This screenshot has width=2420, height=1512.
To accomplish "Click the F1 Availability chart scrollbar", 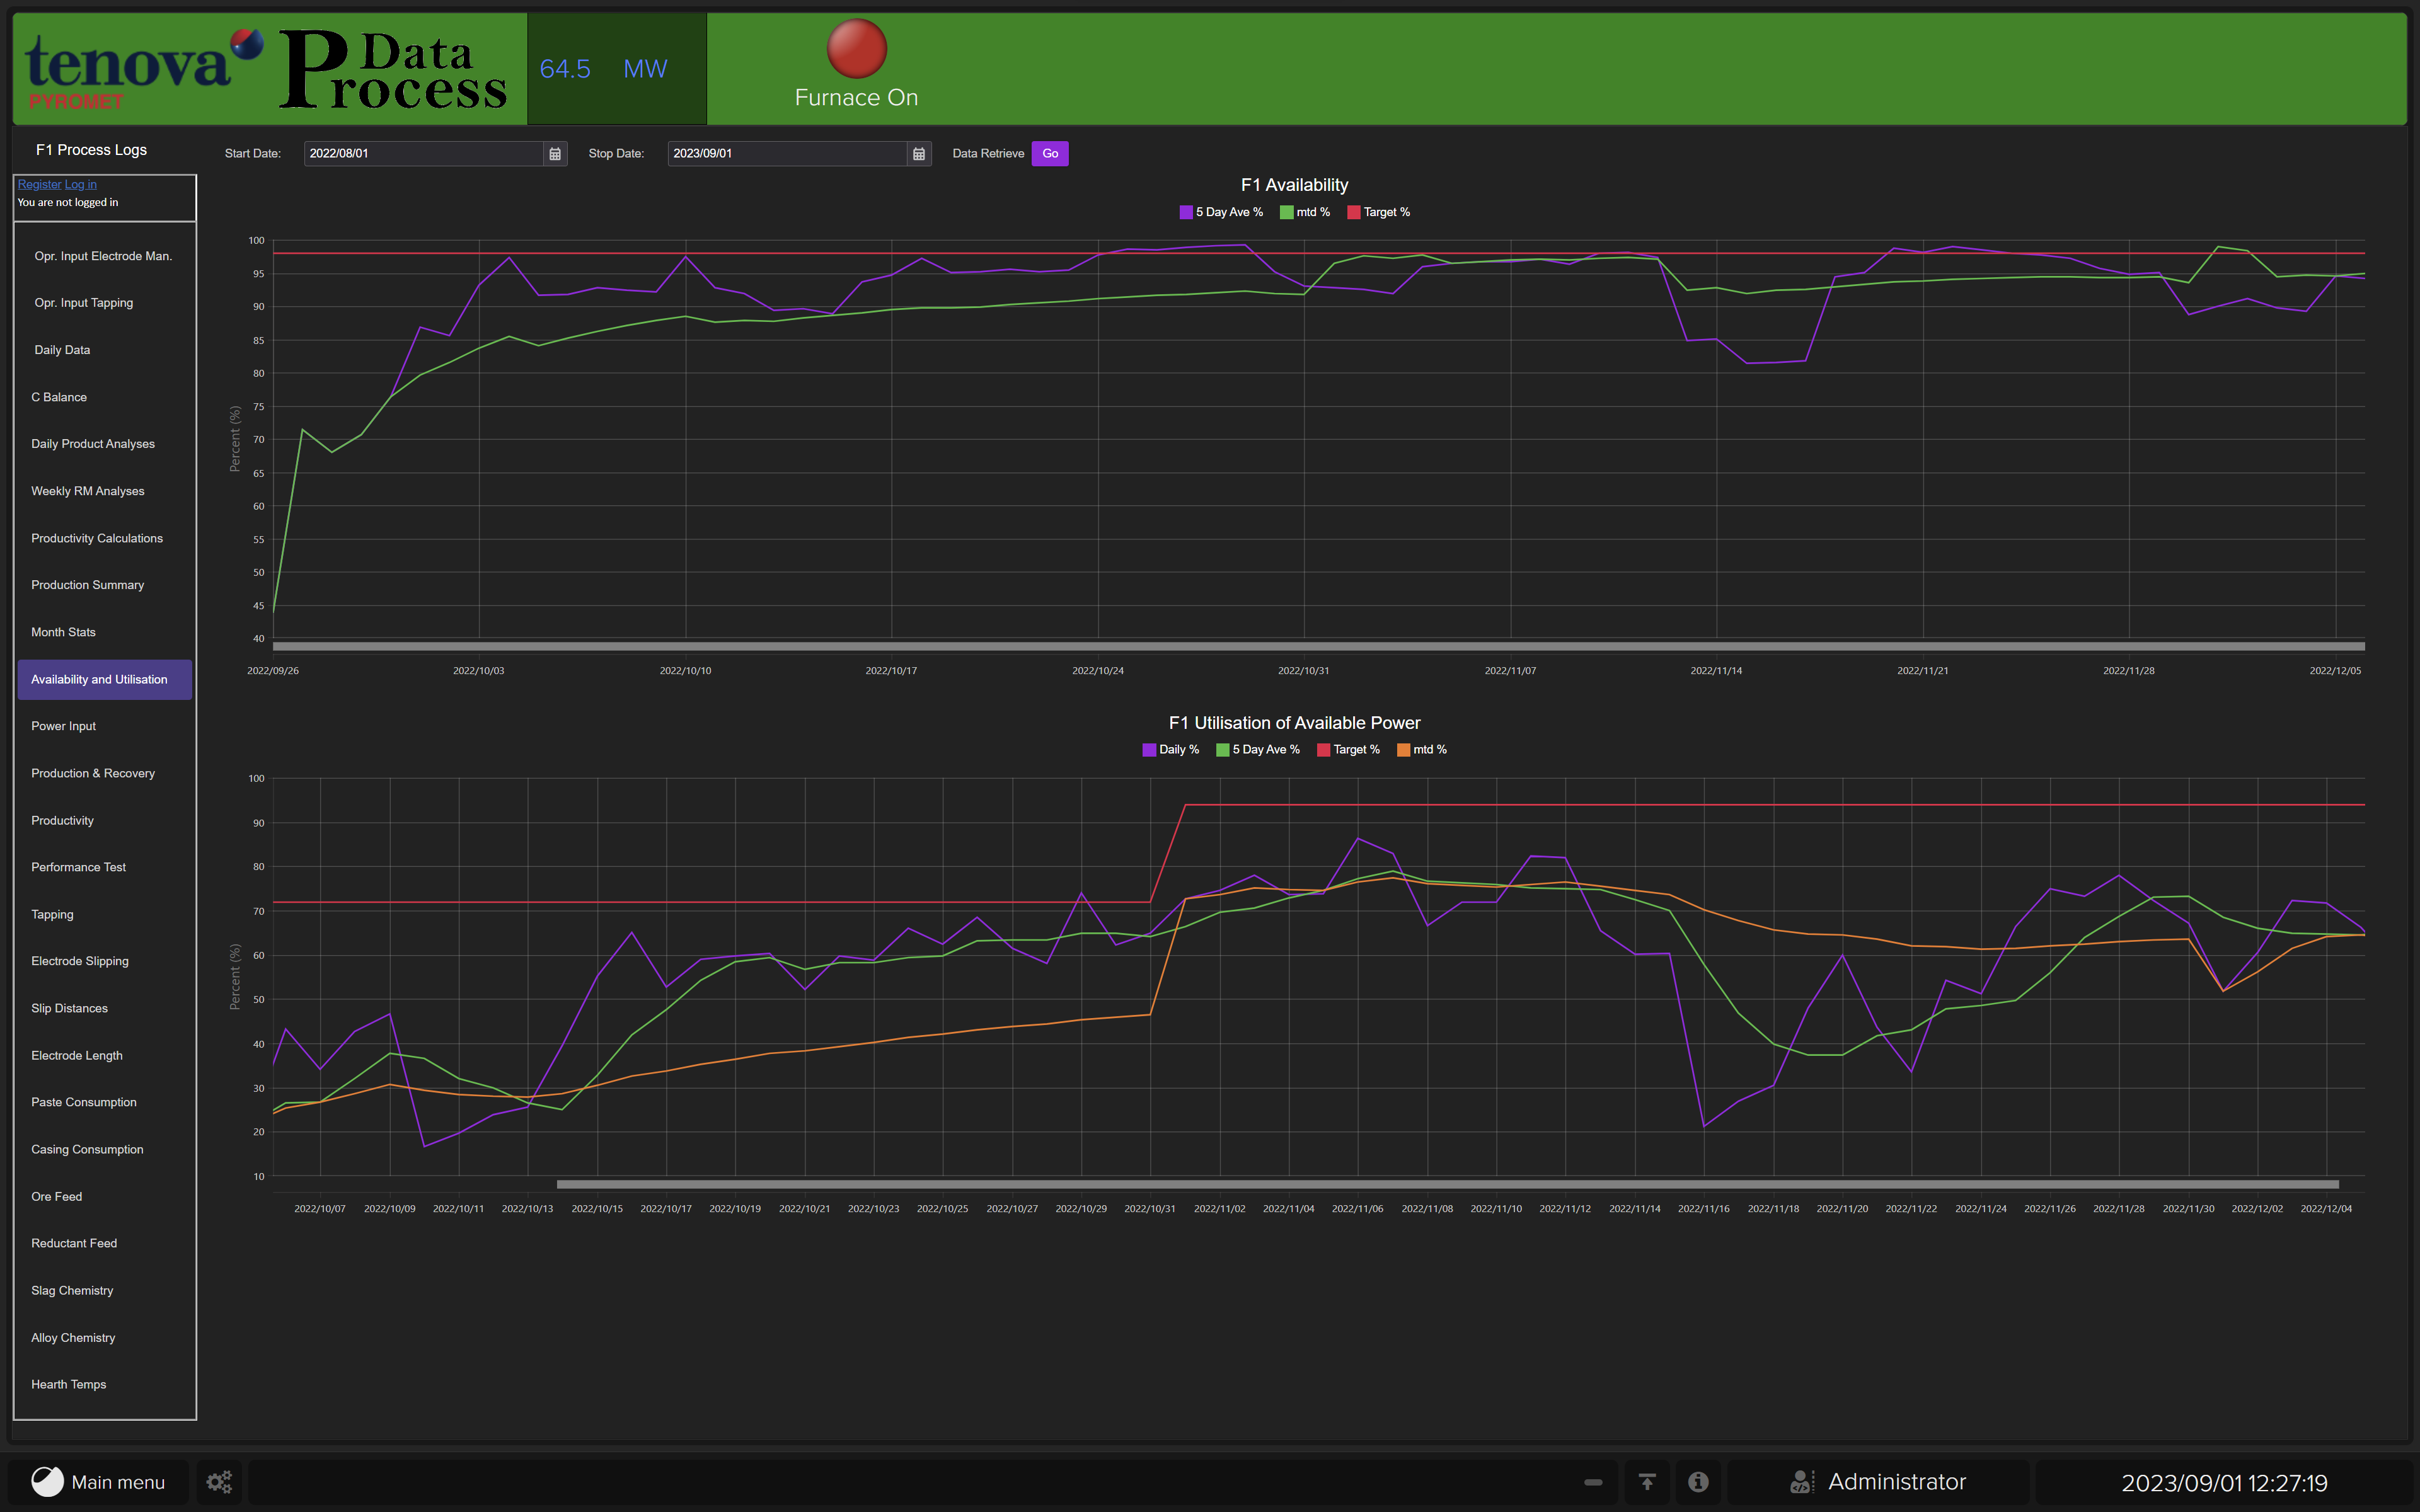I will tap(1318, 647).
